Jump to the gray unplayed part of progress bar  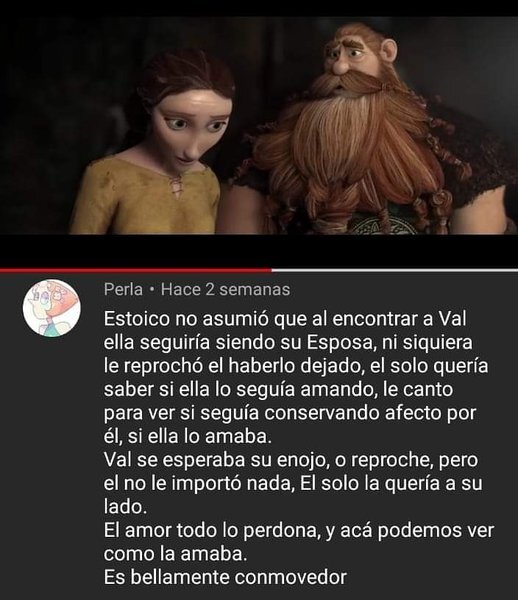point(395,270)
